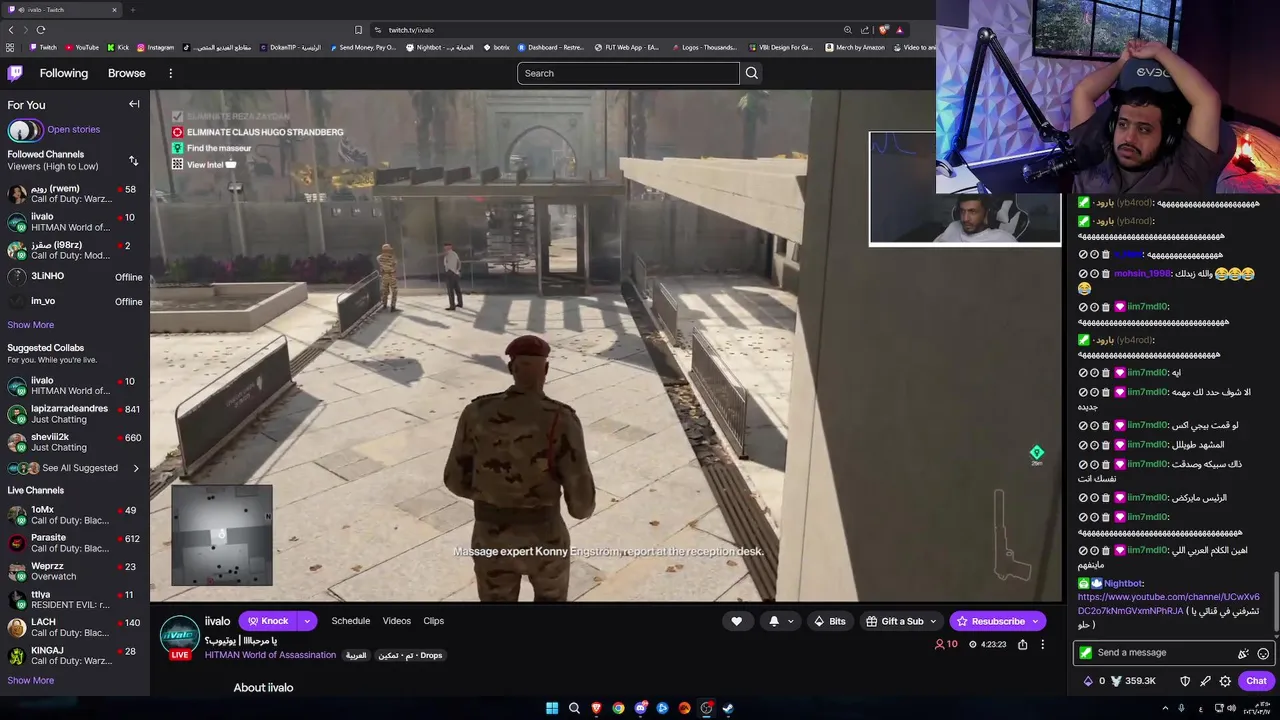
Task: Open the emote picker smiley
Action: click(1263, 653)
